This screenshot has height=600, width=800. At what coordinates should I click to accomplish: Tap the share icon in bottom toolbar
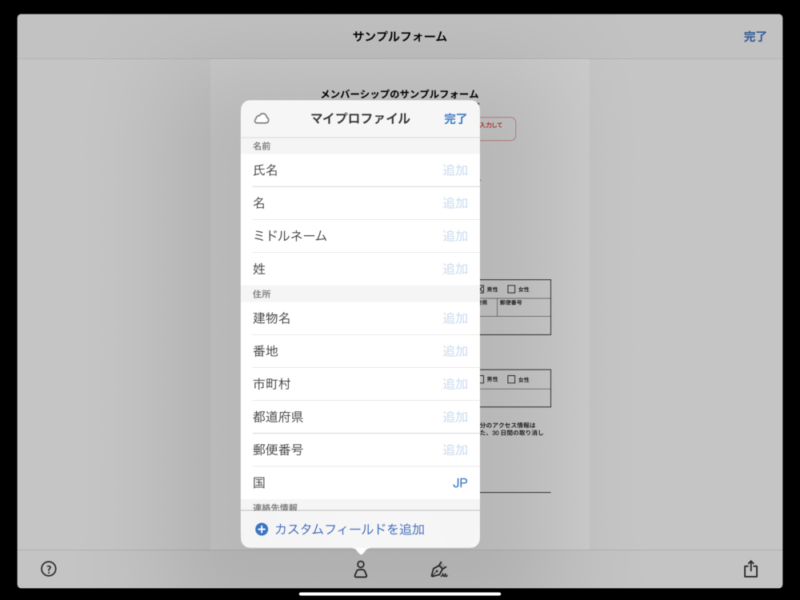click(751, 568)
